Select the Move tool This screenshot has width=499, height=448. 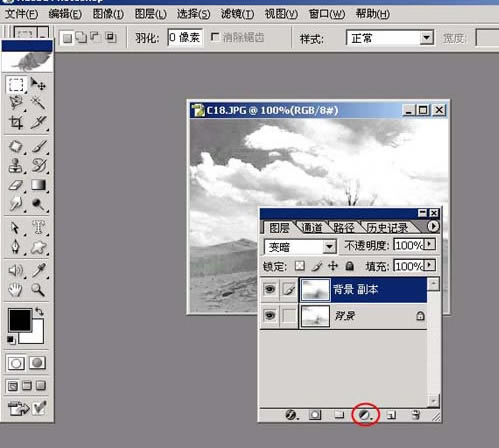point(38,84)
